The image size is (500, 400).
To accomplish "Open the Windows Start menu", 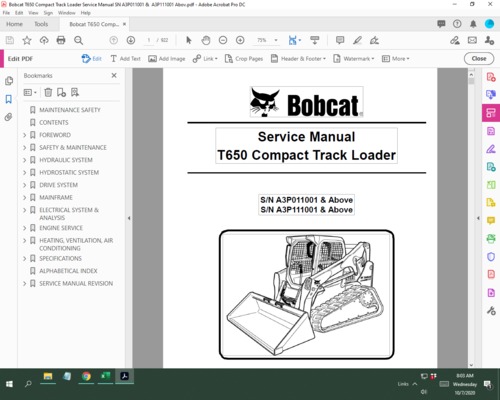I will point(9,384).
